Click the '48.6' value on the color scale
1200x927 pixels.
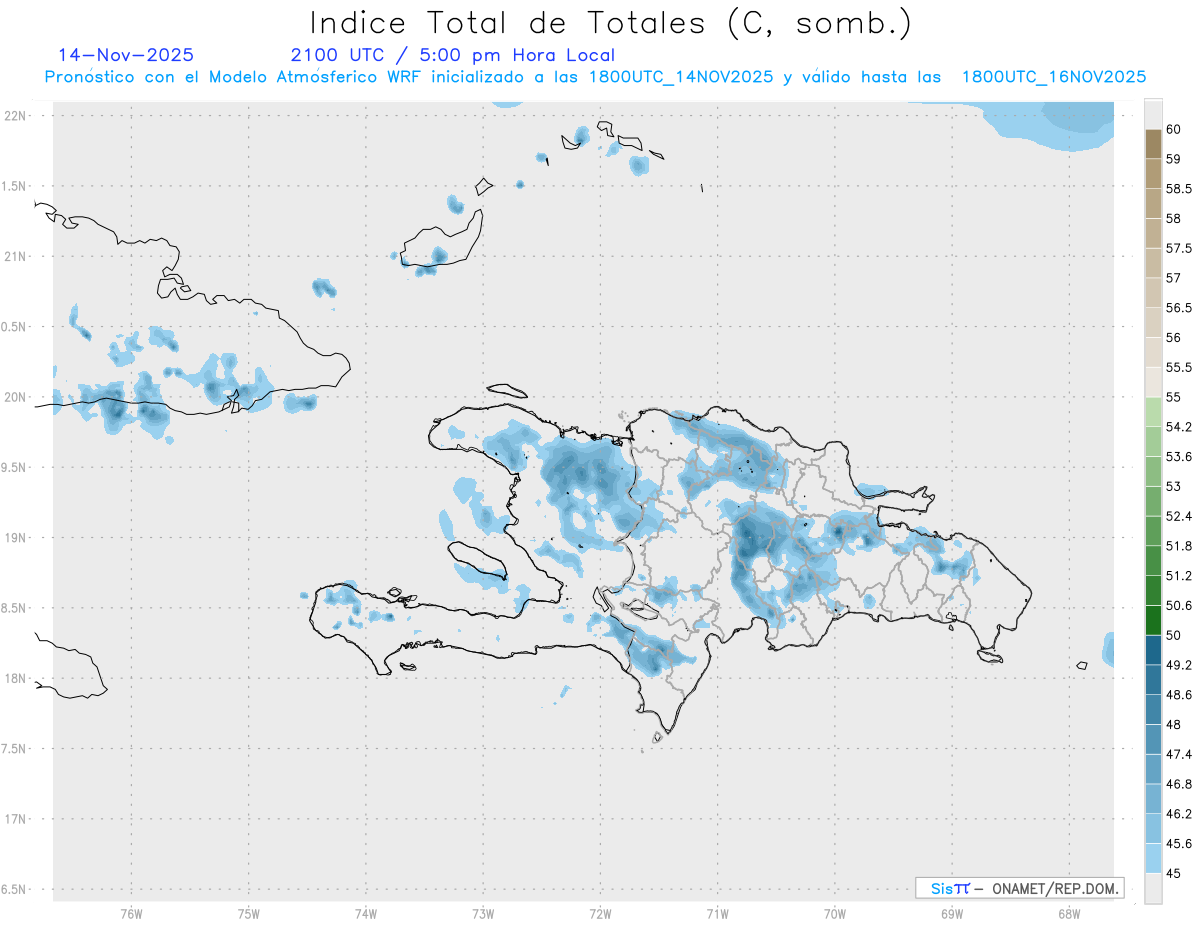click(1179, 695)
